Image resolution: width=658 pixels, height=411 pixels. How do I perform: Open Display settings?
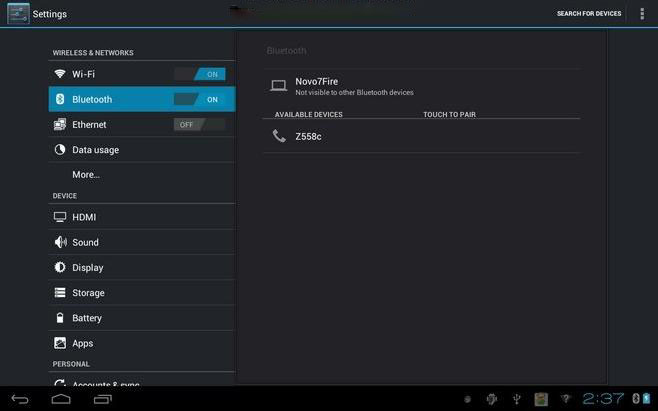tap(142, 267)
